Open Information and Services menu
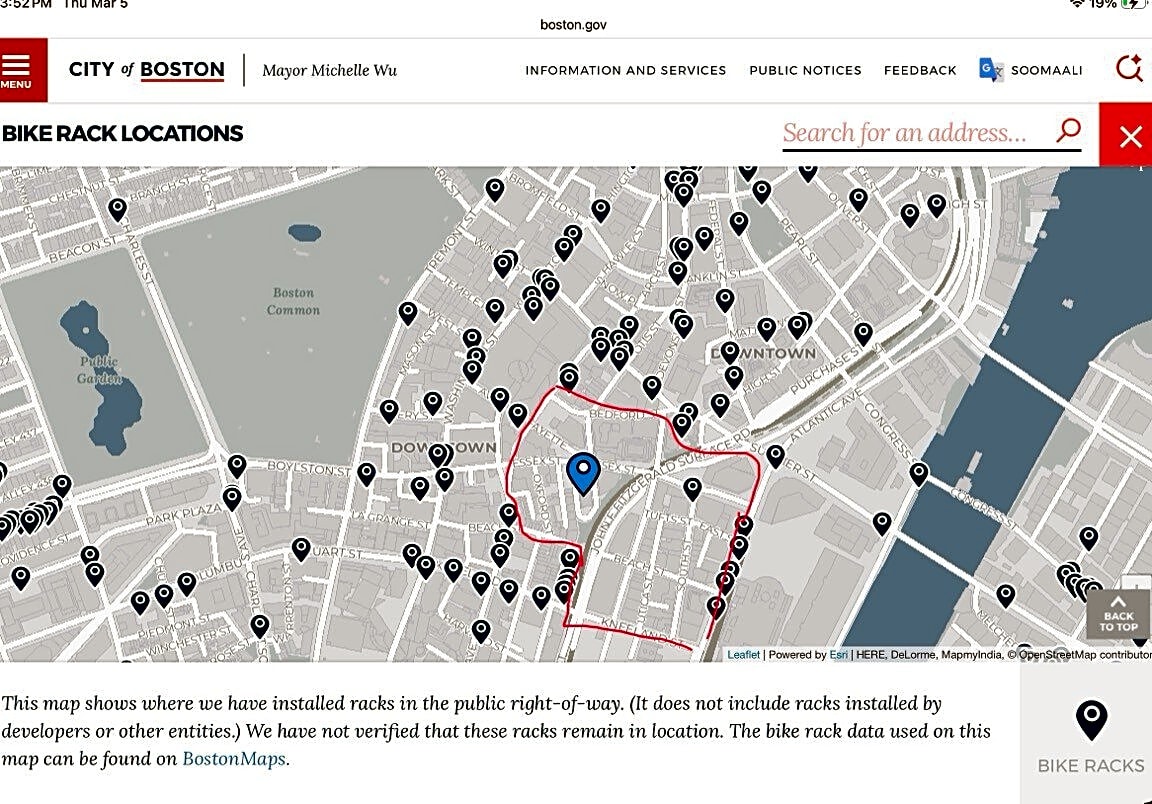Viewport: 1152px width, 804px height. click(x=625, y=70)
